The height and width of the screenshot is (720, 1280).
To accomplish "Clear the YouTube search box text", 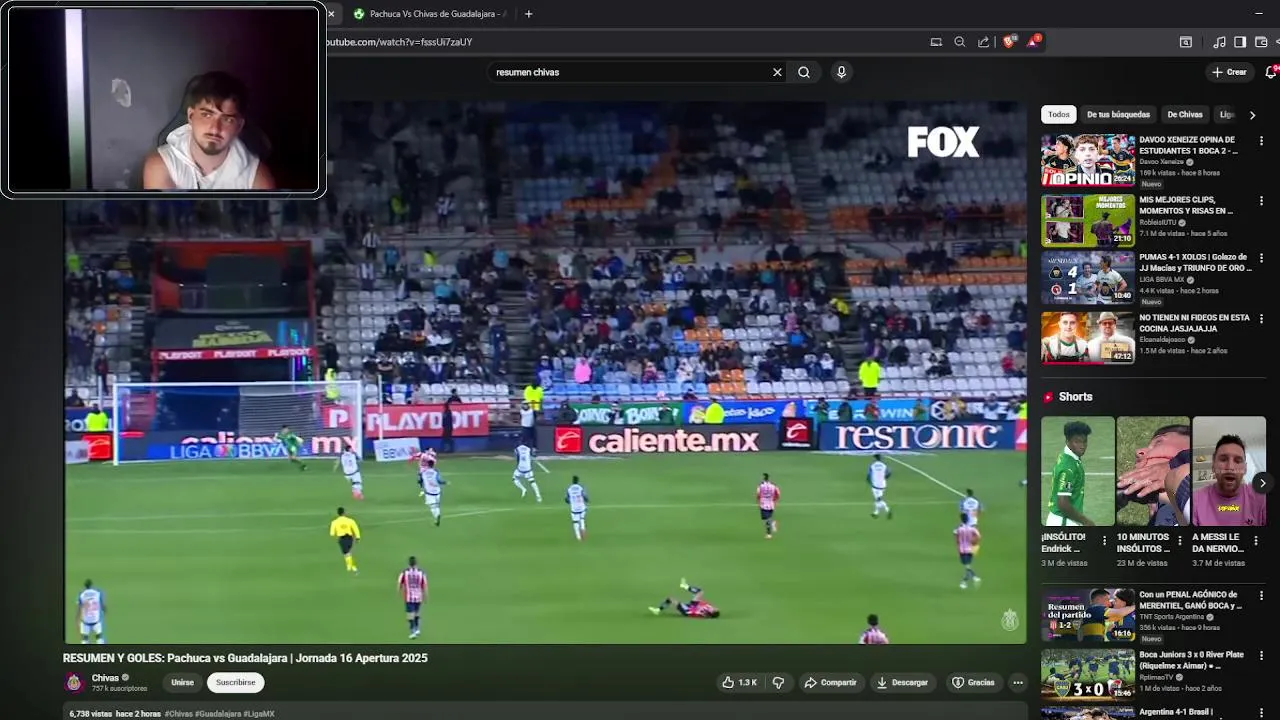I will pos(777,72).
